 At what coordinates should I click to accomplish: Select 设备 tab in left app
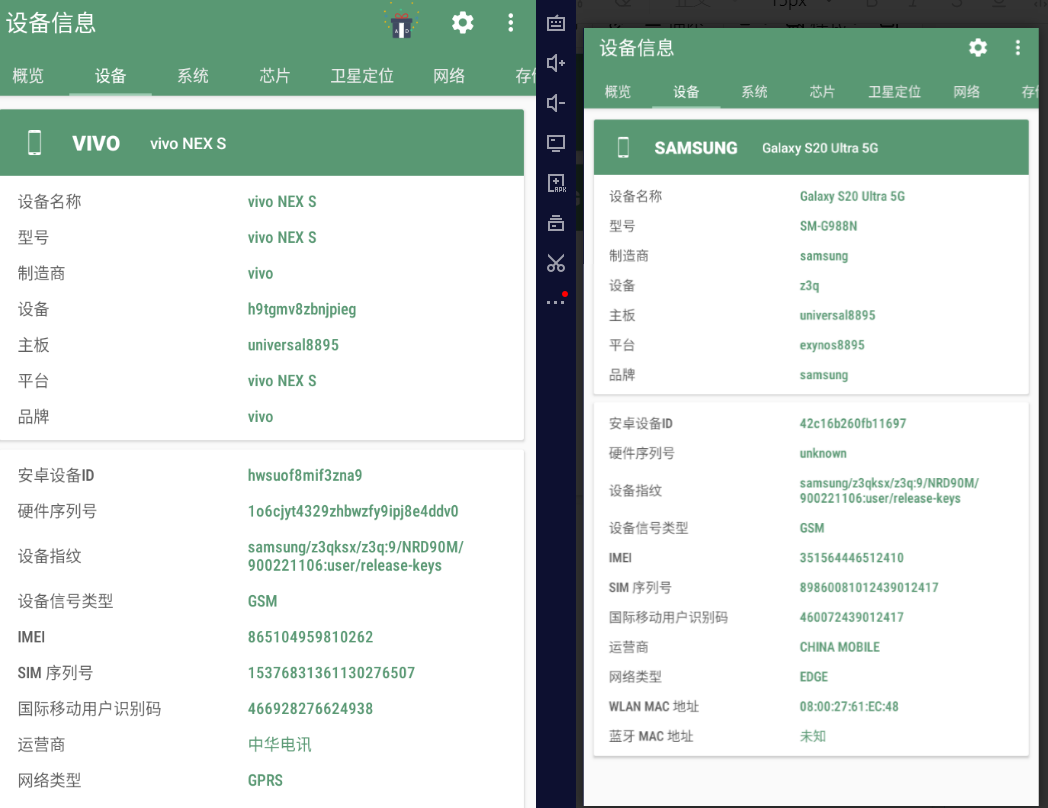110,76
